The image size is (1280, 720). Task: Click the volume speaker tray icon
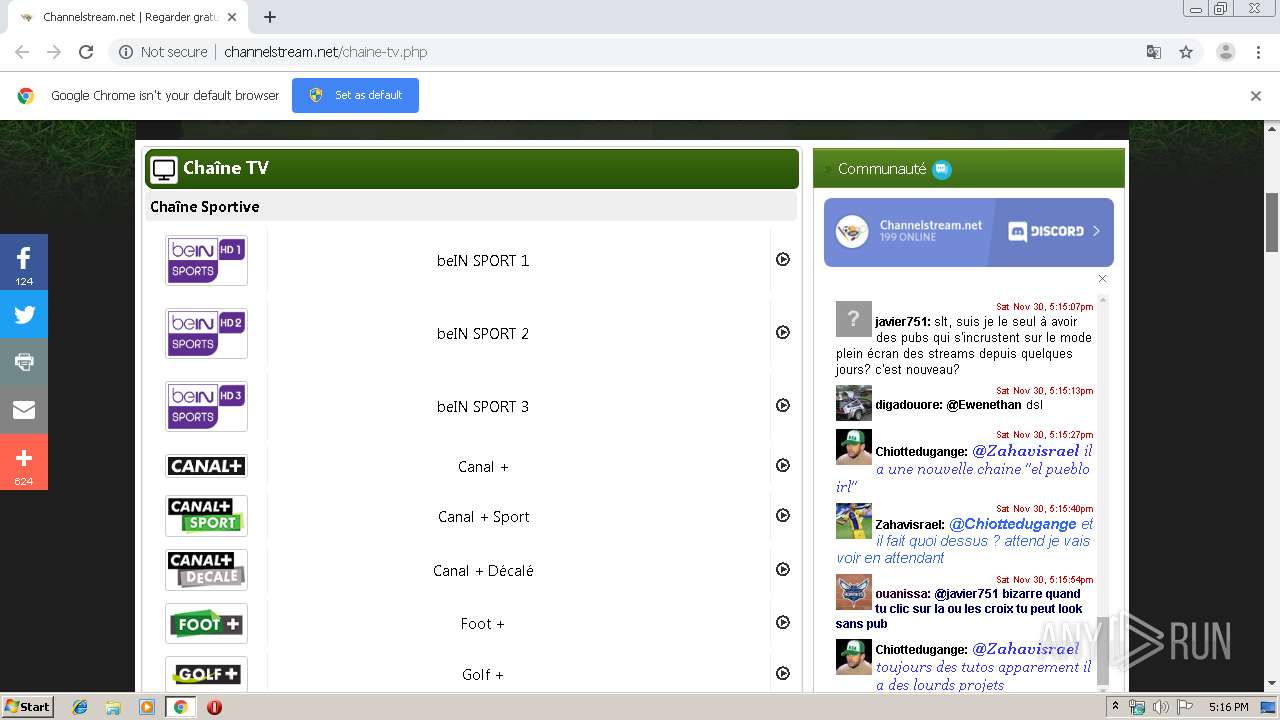click(1160, 707)
